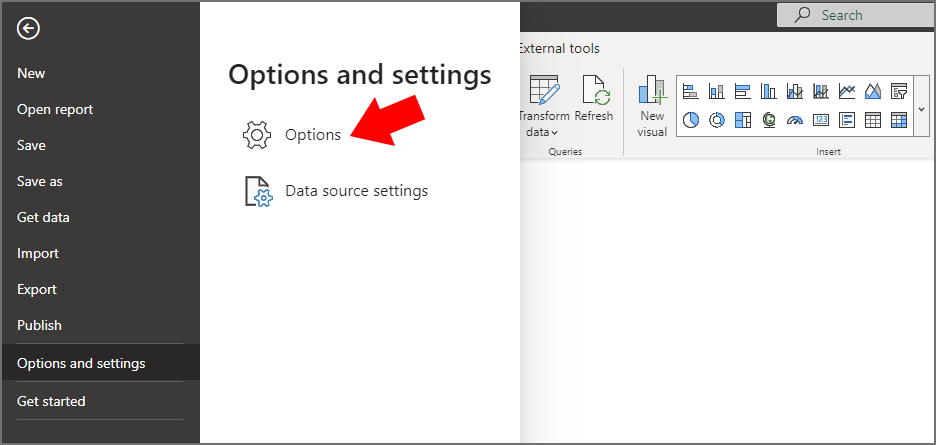Select the External tools ribbon tab
The width and height of the screenshot is (936, 445).
[x=559, y=48]
